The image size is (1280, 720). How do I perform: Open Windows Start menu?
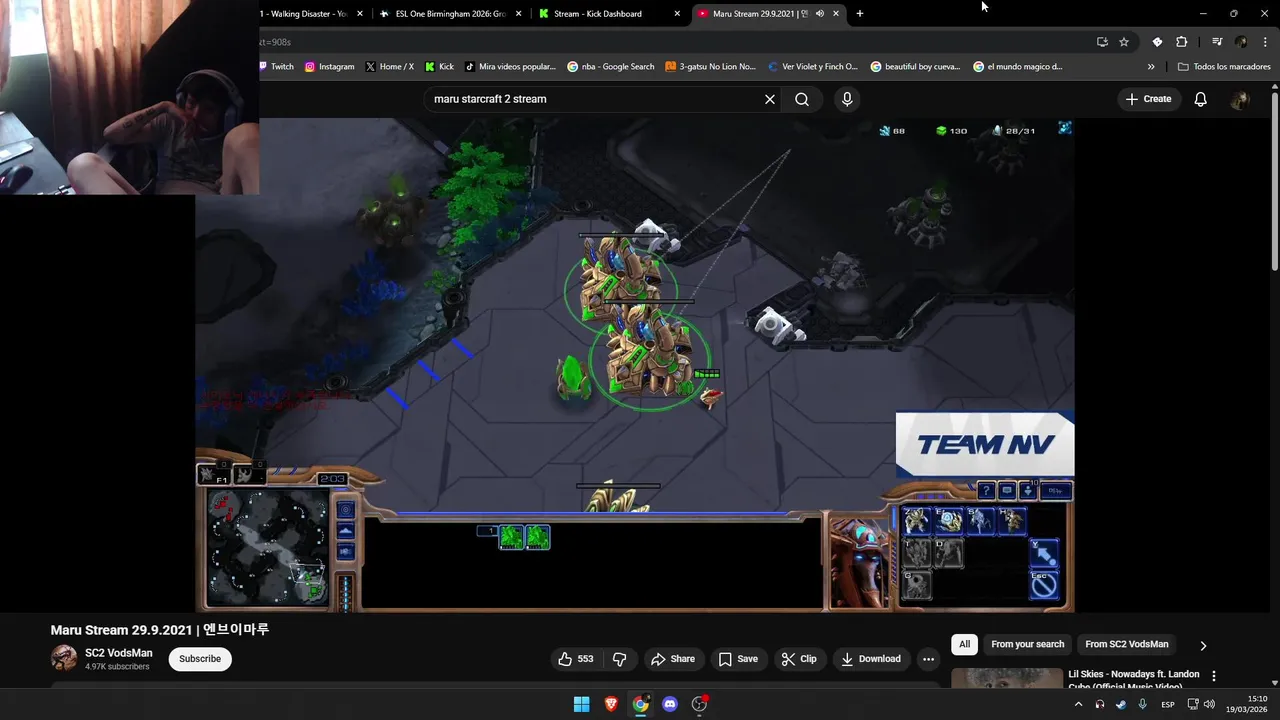point(581,704)
